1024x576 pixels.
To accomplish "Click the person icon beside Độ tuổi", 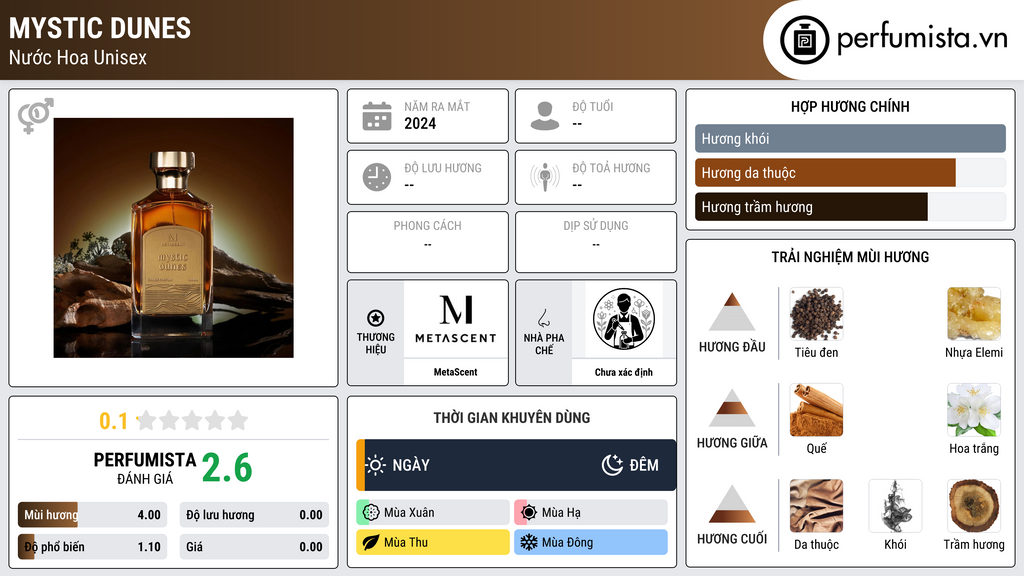I will click(545, 116).
